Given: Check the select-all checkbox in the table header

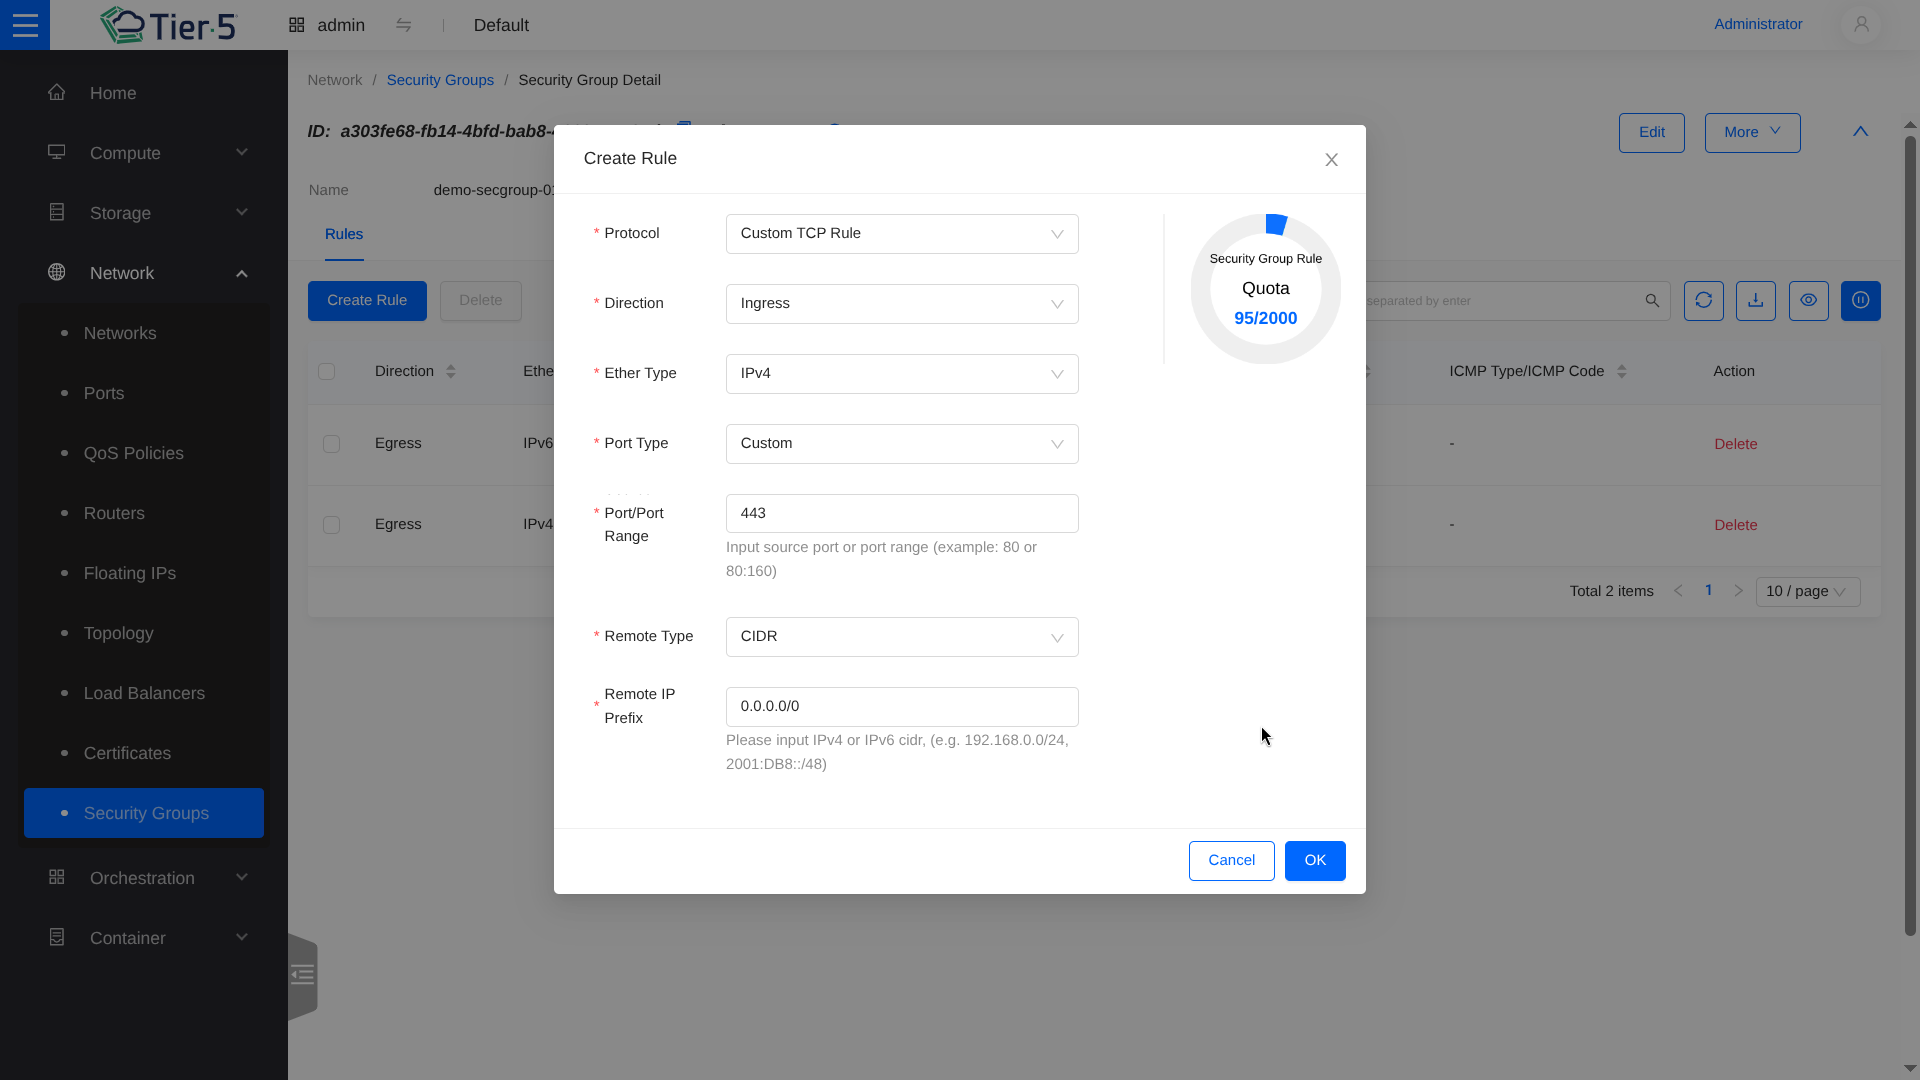Looking at the screenshot, I should (x=326, y=372).
